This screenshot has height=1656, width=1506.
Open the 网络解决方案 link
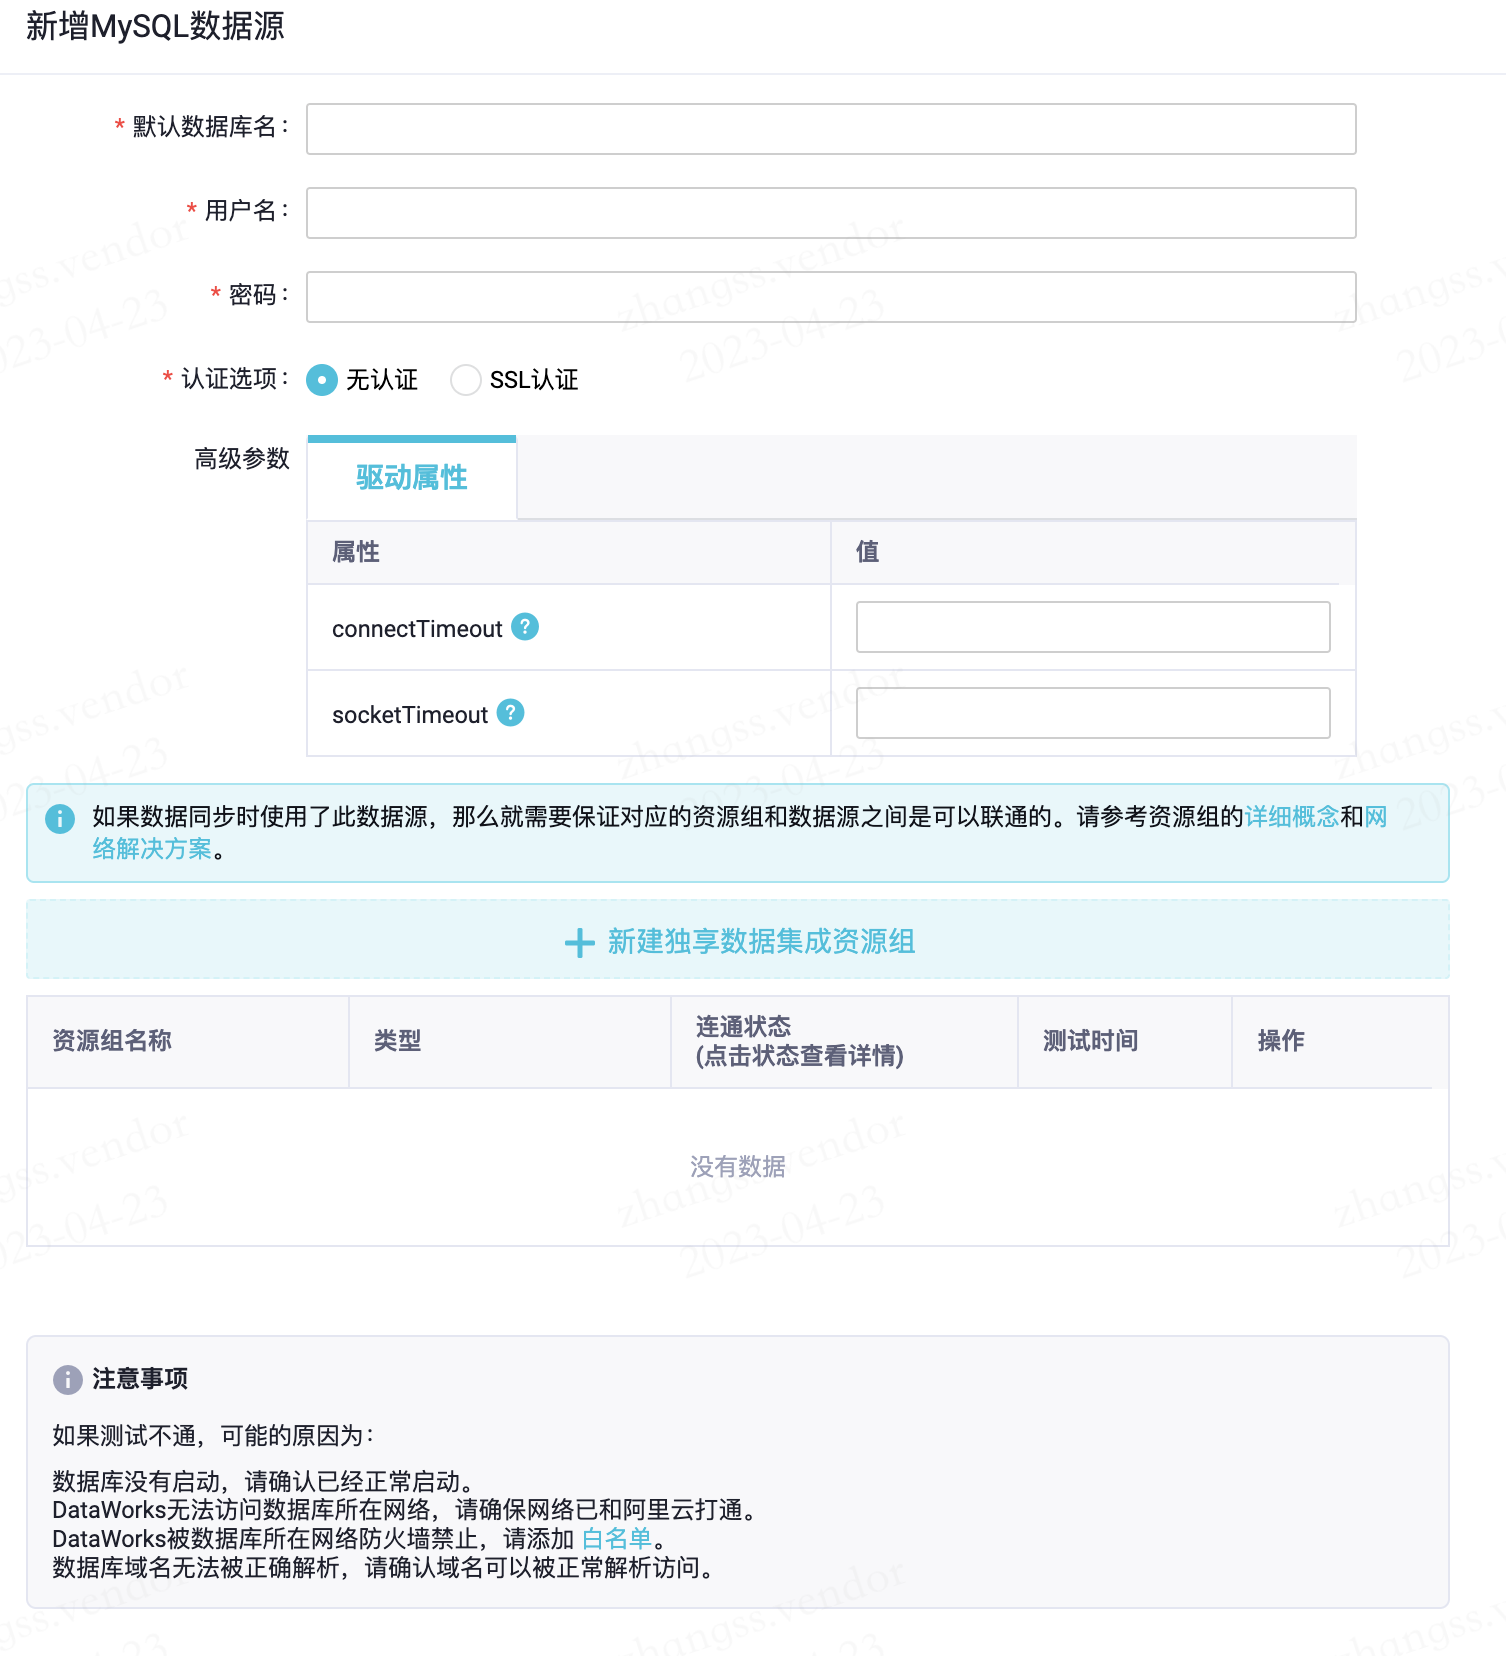152,849
